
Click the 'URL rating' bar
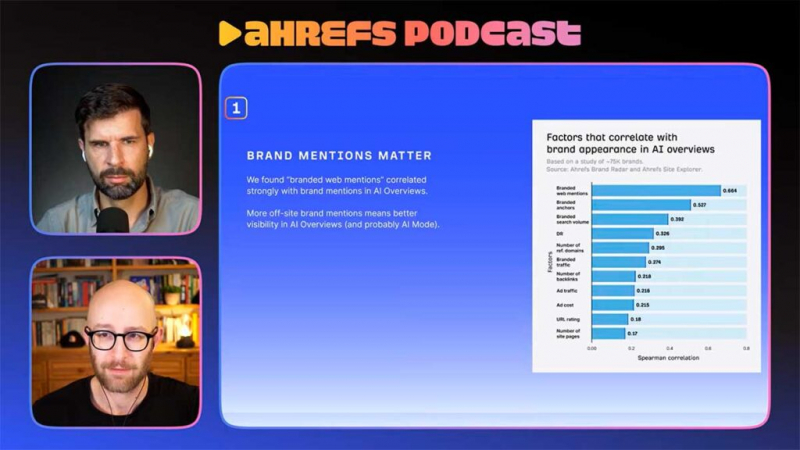click(609, 319)
